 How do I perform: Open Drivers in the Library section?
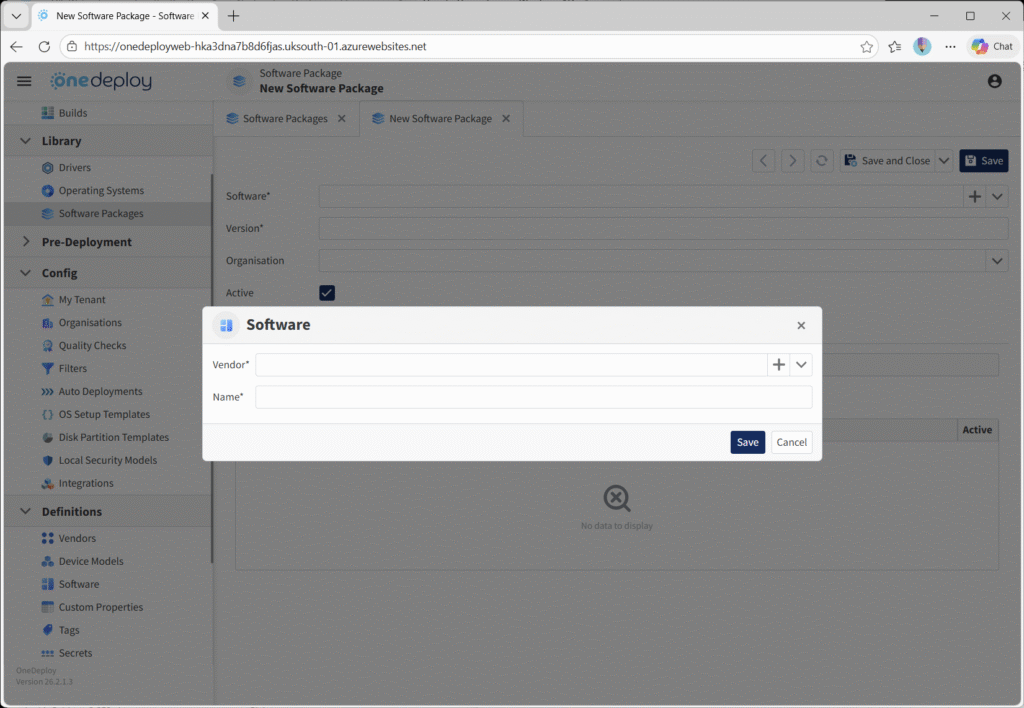click(74, 168)
